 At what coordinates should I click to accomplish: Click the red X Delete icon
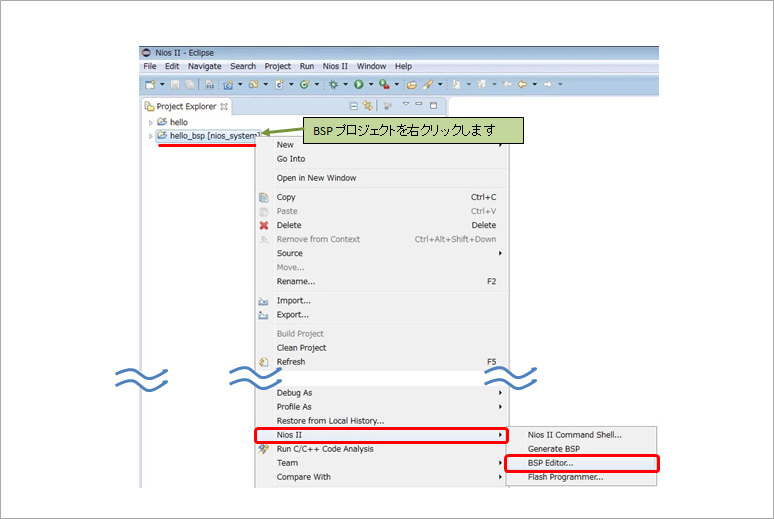coord(263,225)
